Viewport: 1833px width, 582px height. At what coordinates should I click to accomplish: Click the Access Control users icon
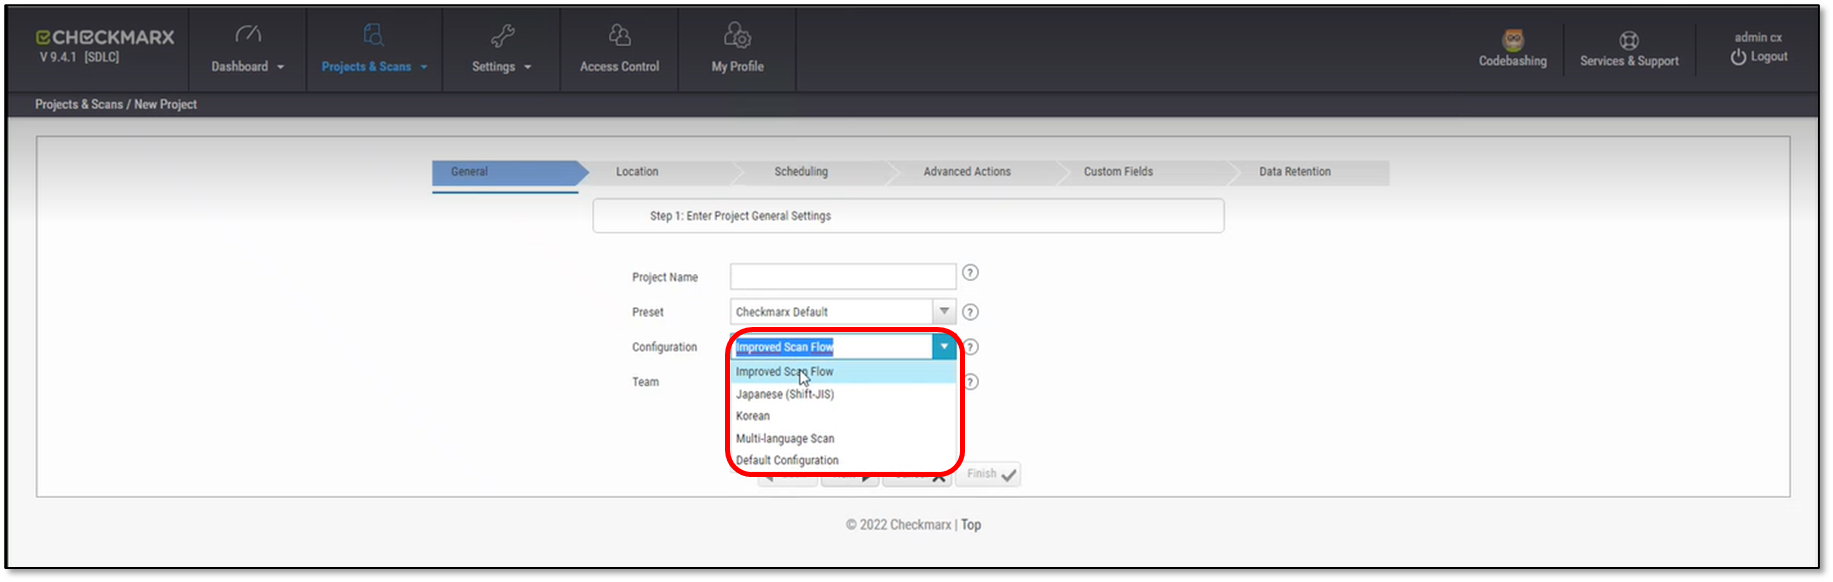point(620,35)
